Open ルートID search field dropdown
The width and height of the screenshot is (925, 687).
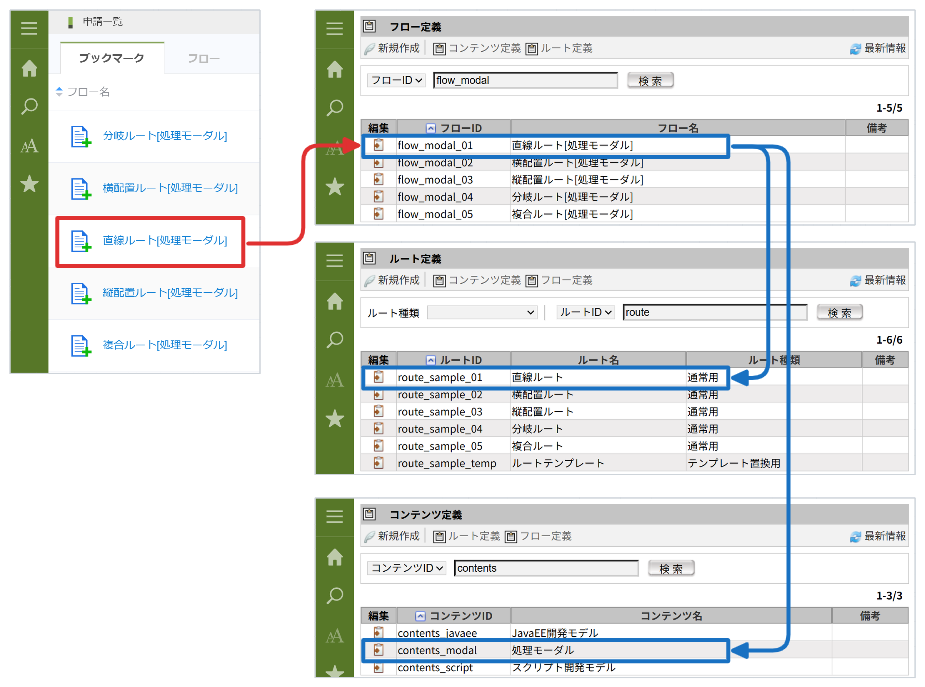coord(586,312)
